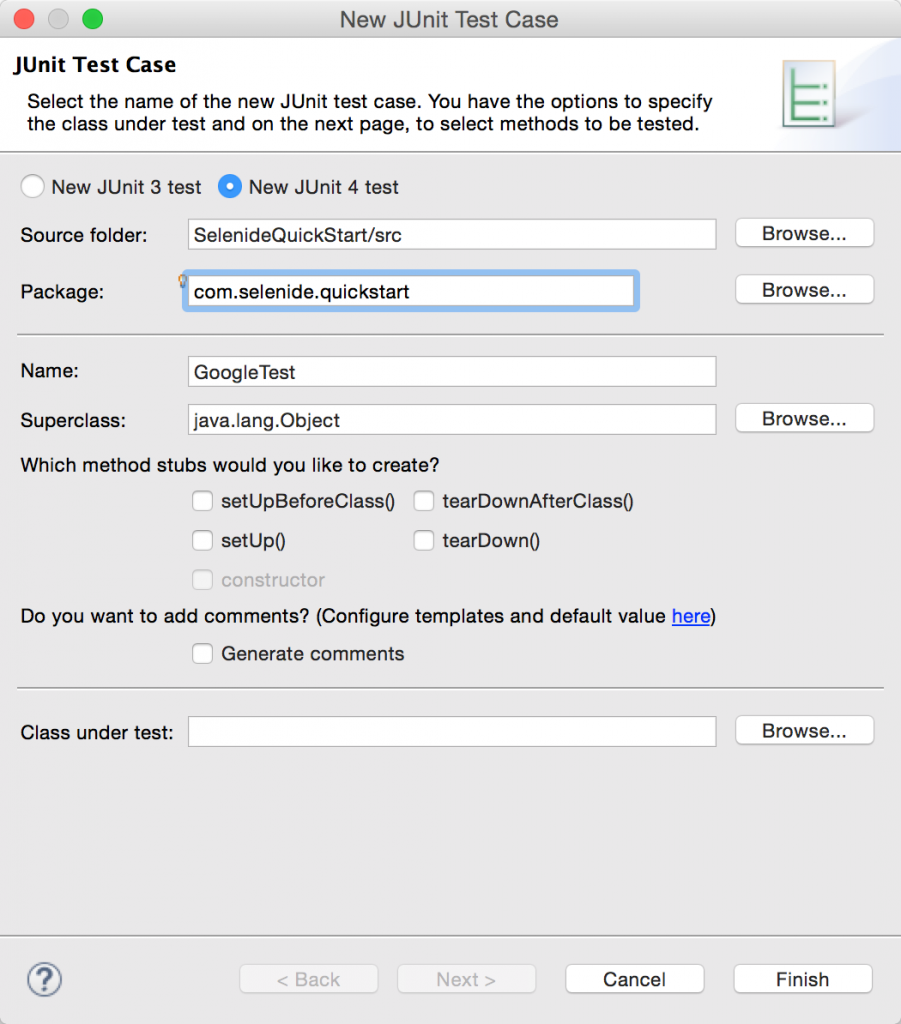Check the tearDownAfterClass() stub option

point(424,501)
